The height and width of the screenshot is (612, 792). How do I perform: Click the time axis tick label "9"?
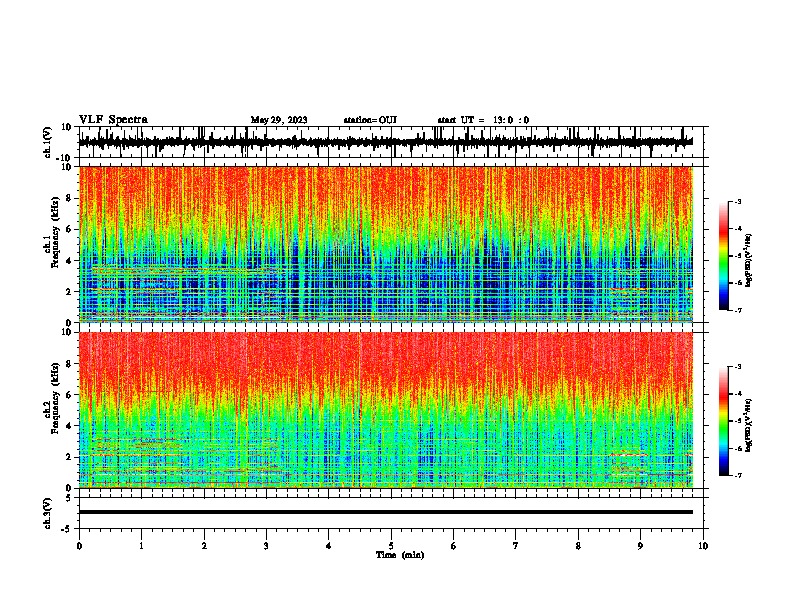tap(640, 546)
